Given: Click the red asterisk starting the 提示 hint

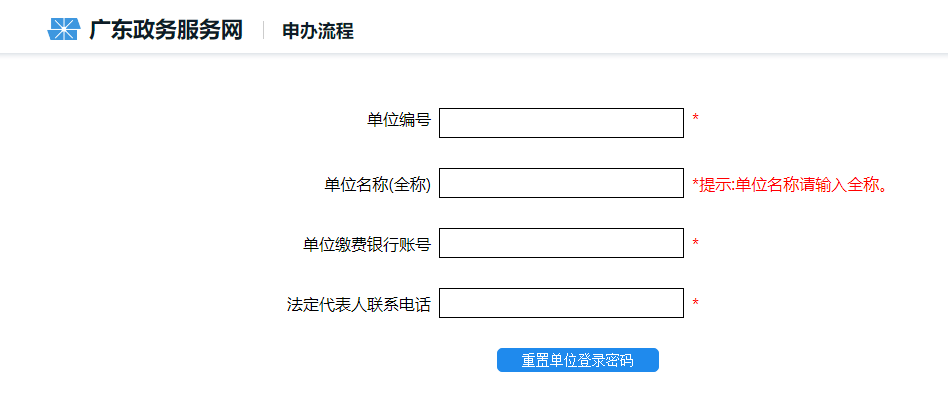Looking at the screenshot, I should pos(695,182).
